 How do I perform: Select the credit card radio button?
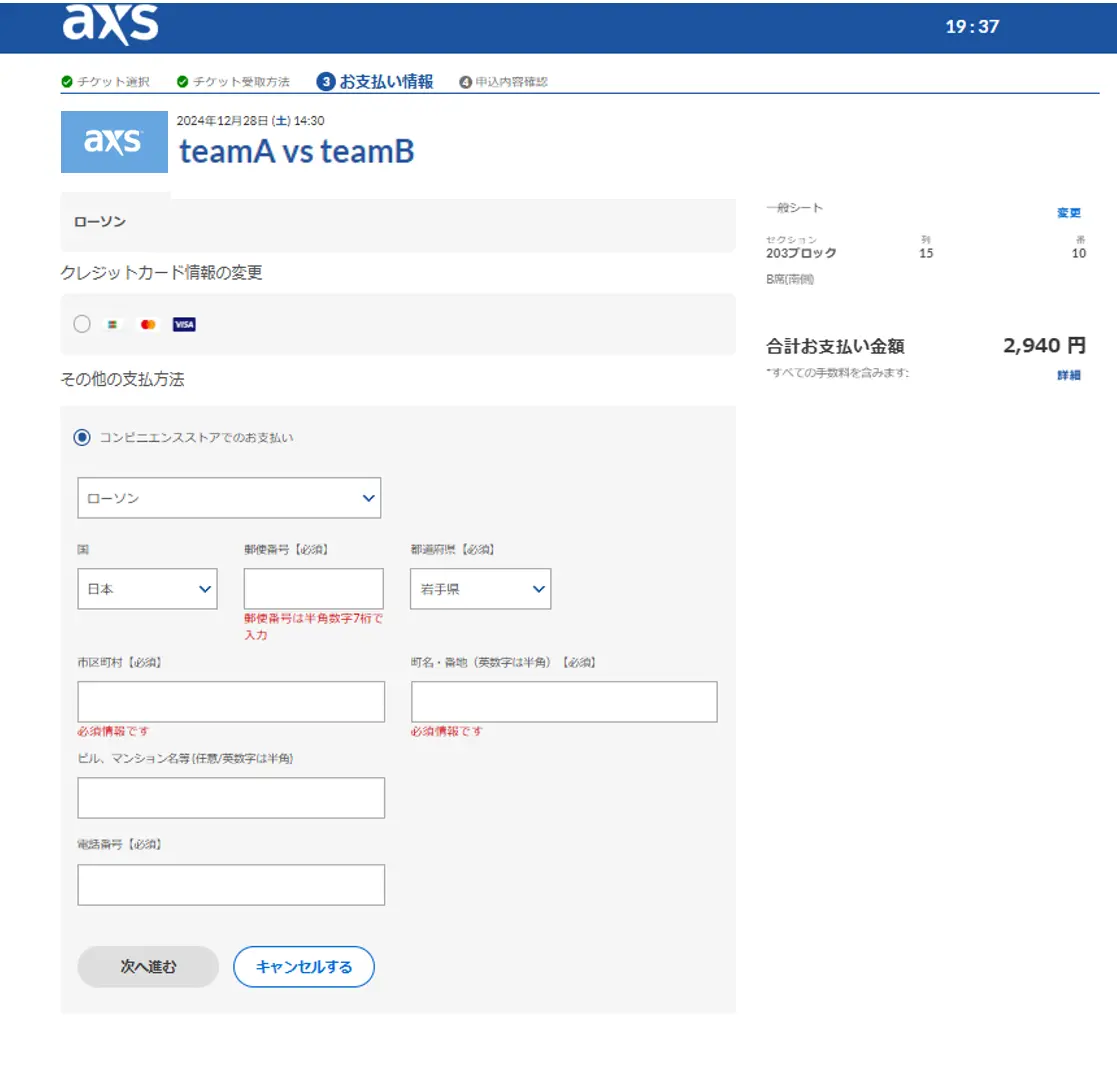pyautogui.click(x=82, y=324)
